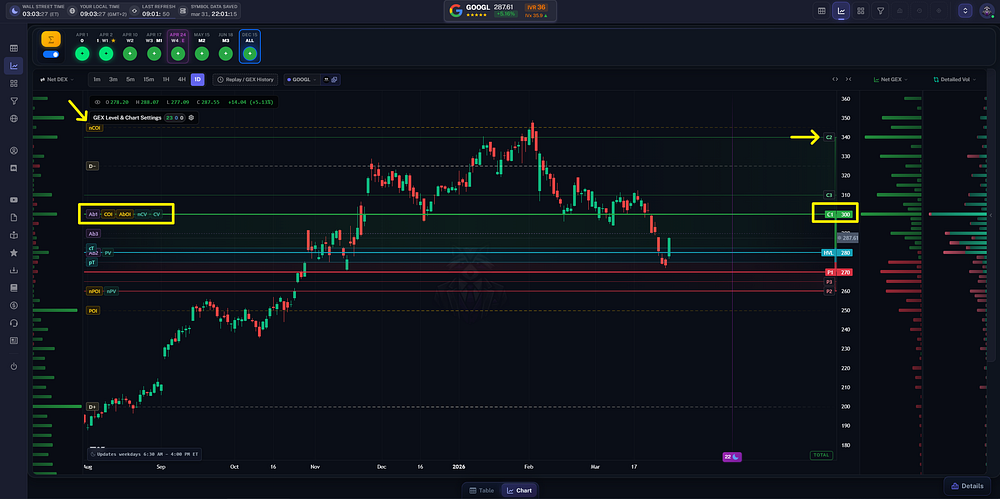Screen dimensions: 1000x499
Task: Select the 5m timeframe
Action: click(x=130, y=80)
